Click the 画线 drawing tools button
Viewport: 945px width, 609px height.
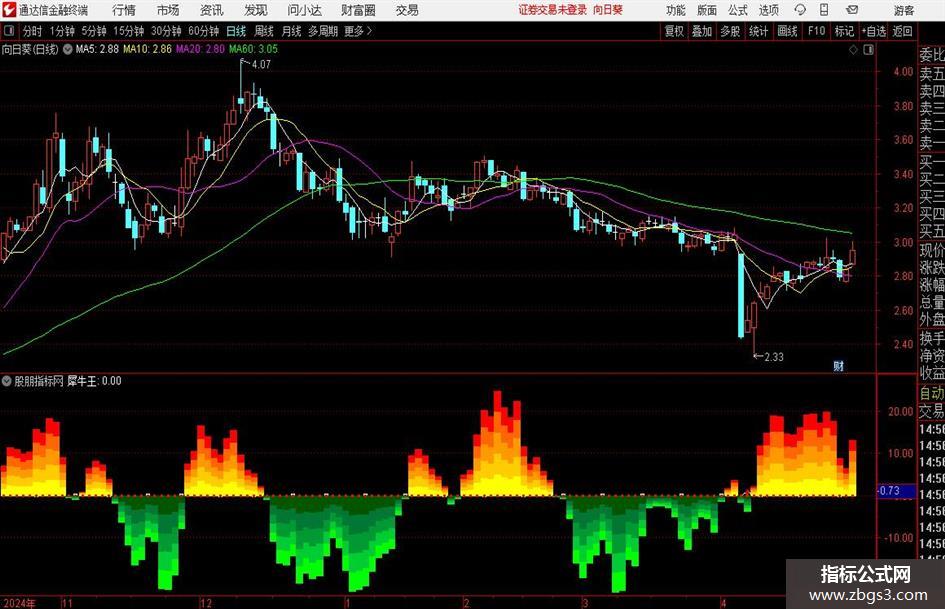point(787,31)
